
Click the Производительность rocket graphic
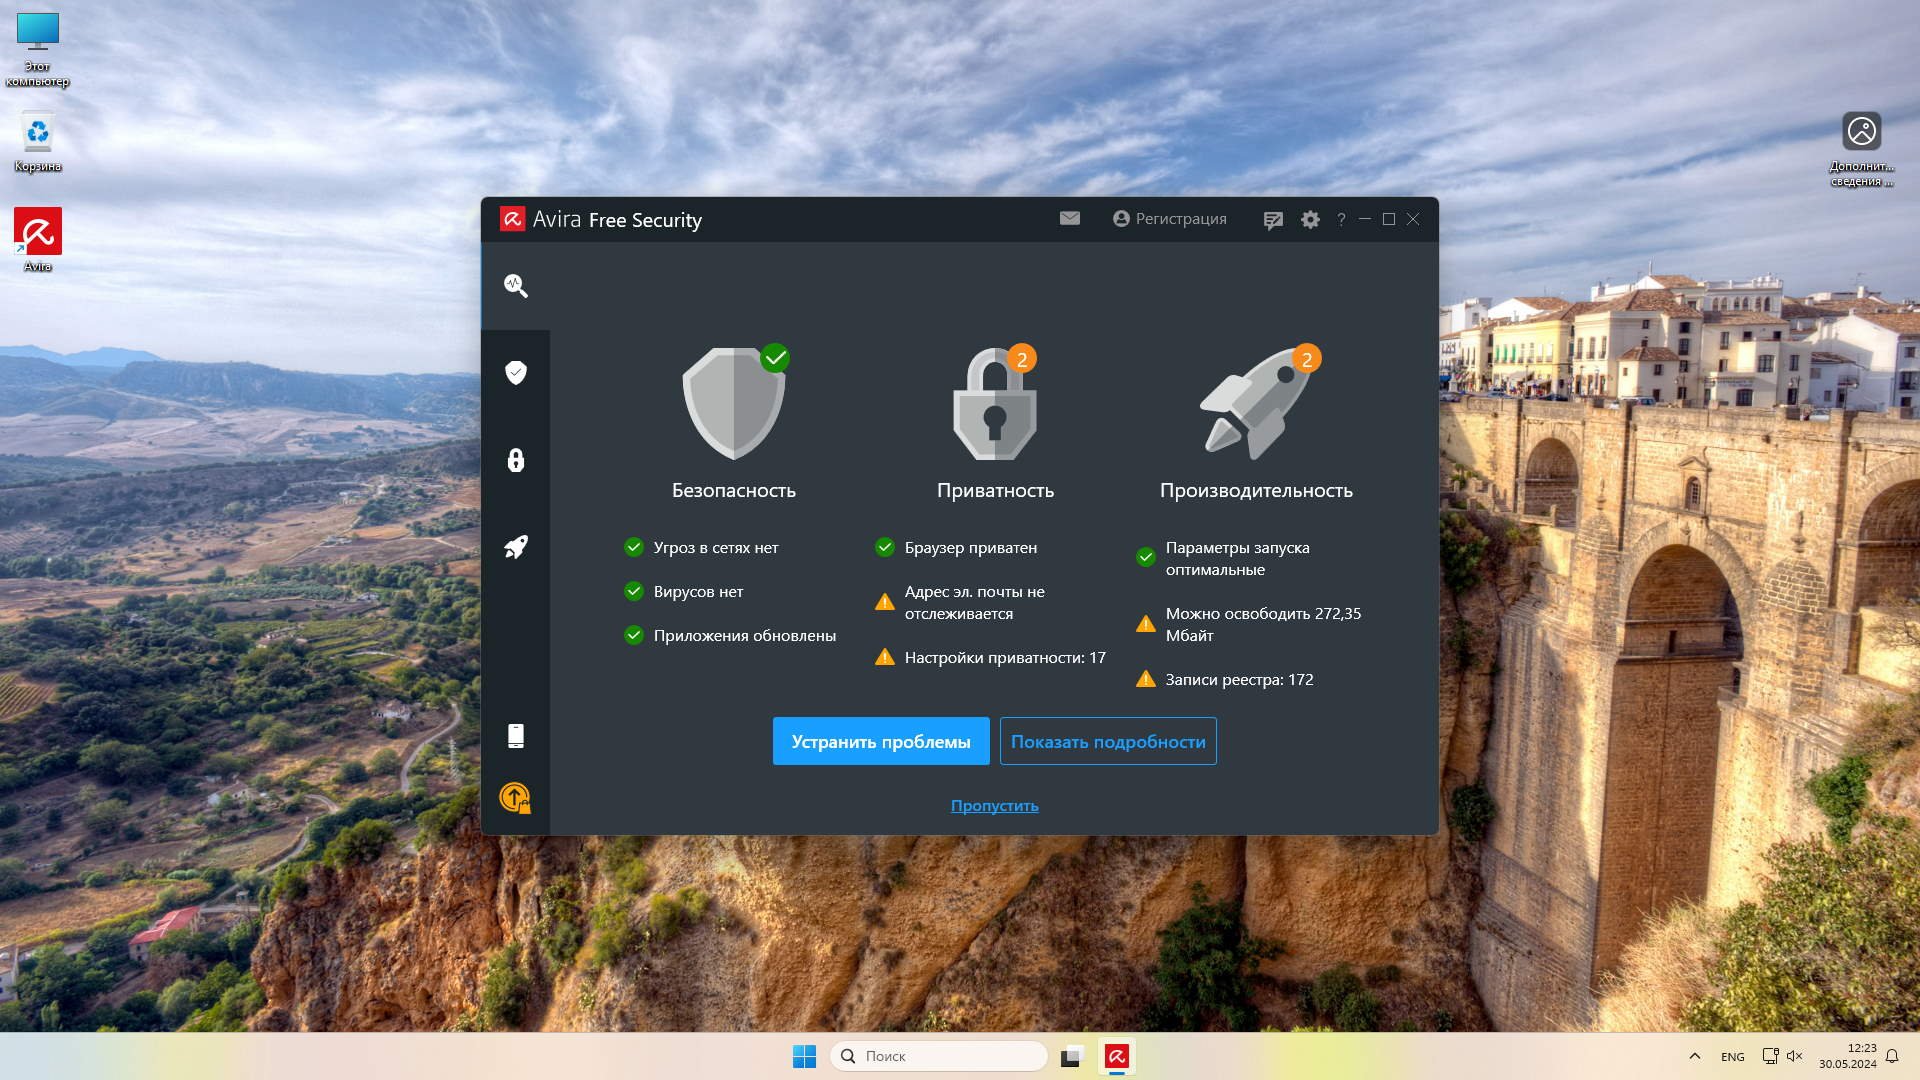tap(1256, 405)
